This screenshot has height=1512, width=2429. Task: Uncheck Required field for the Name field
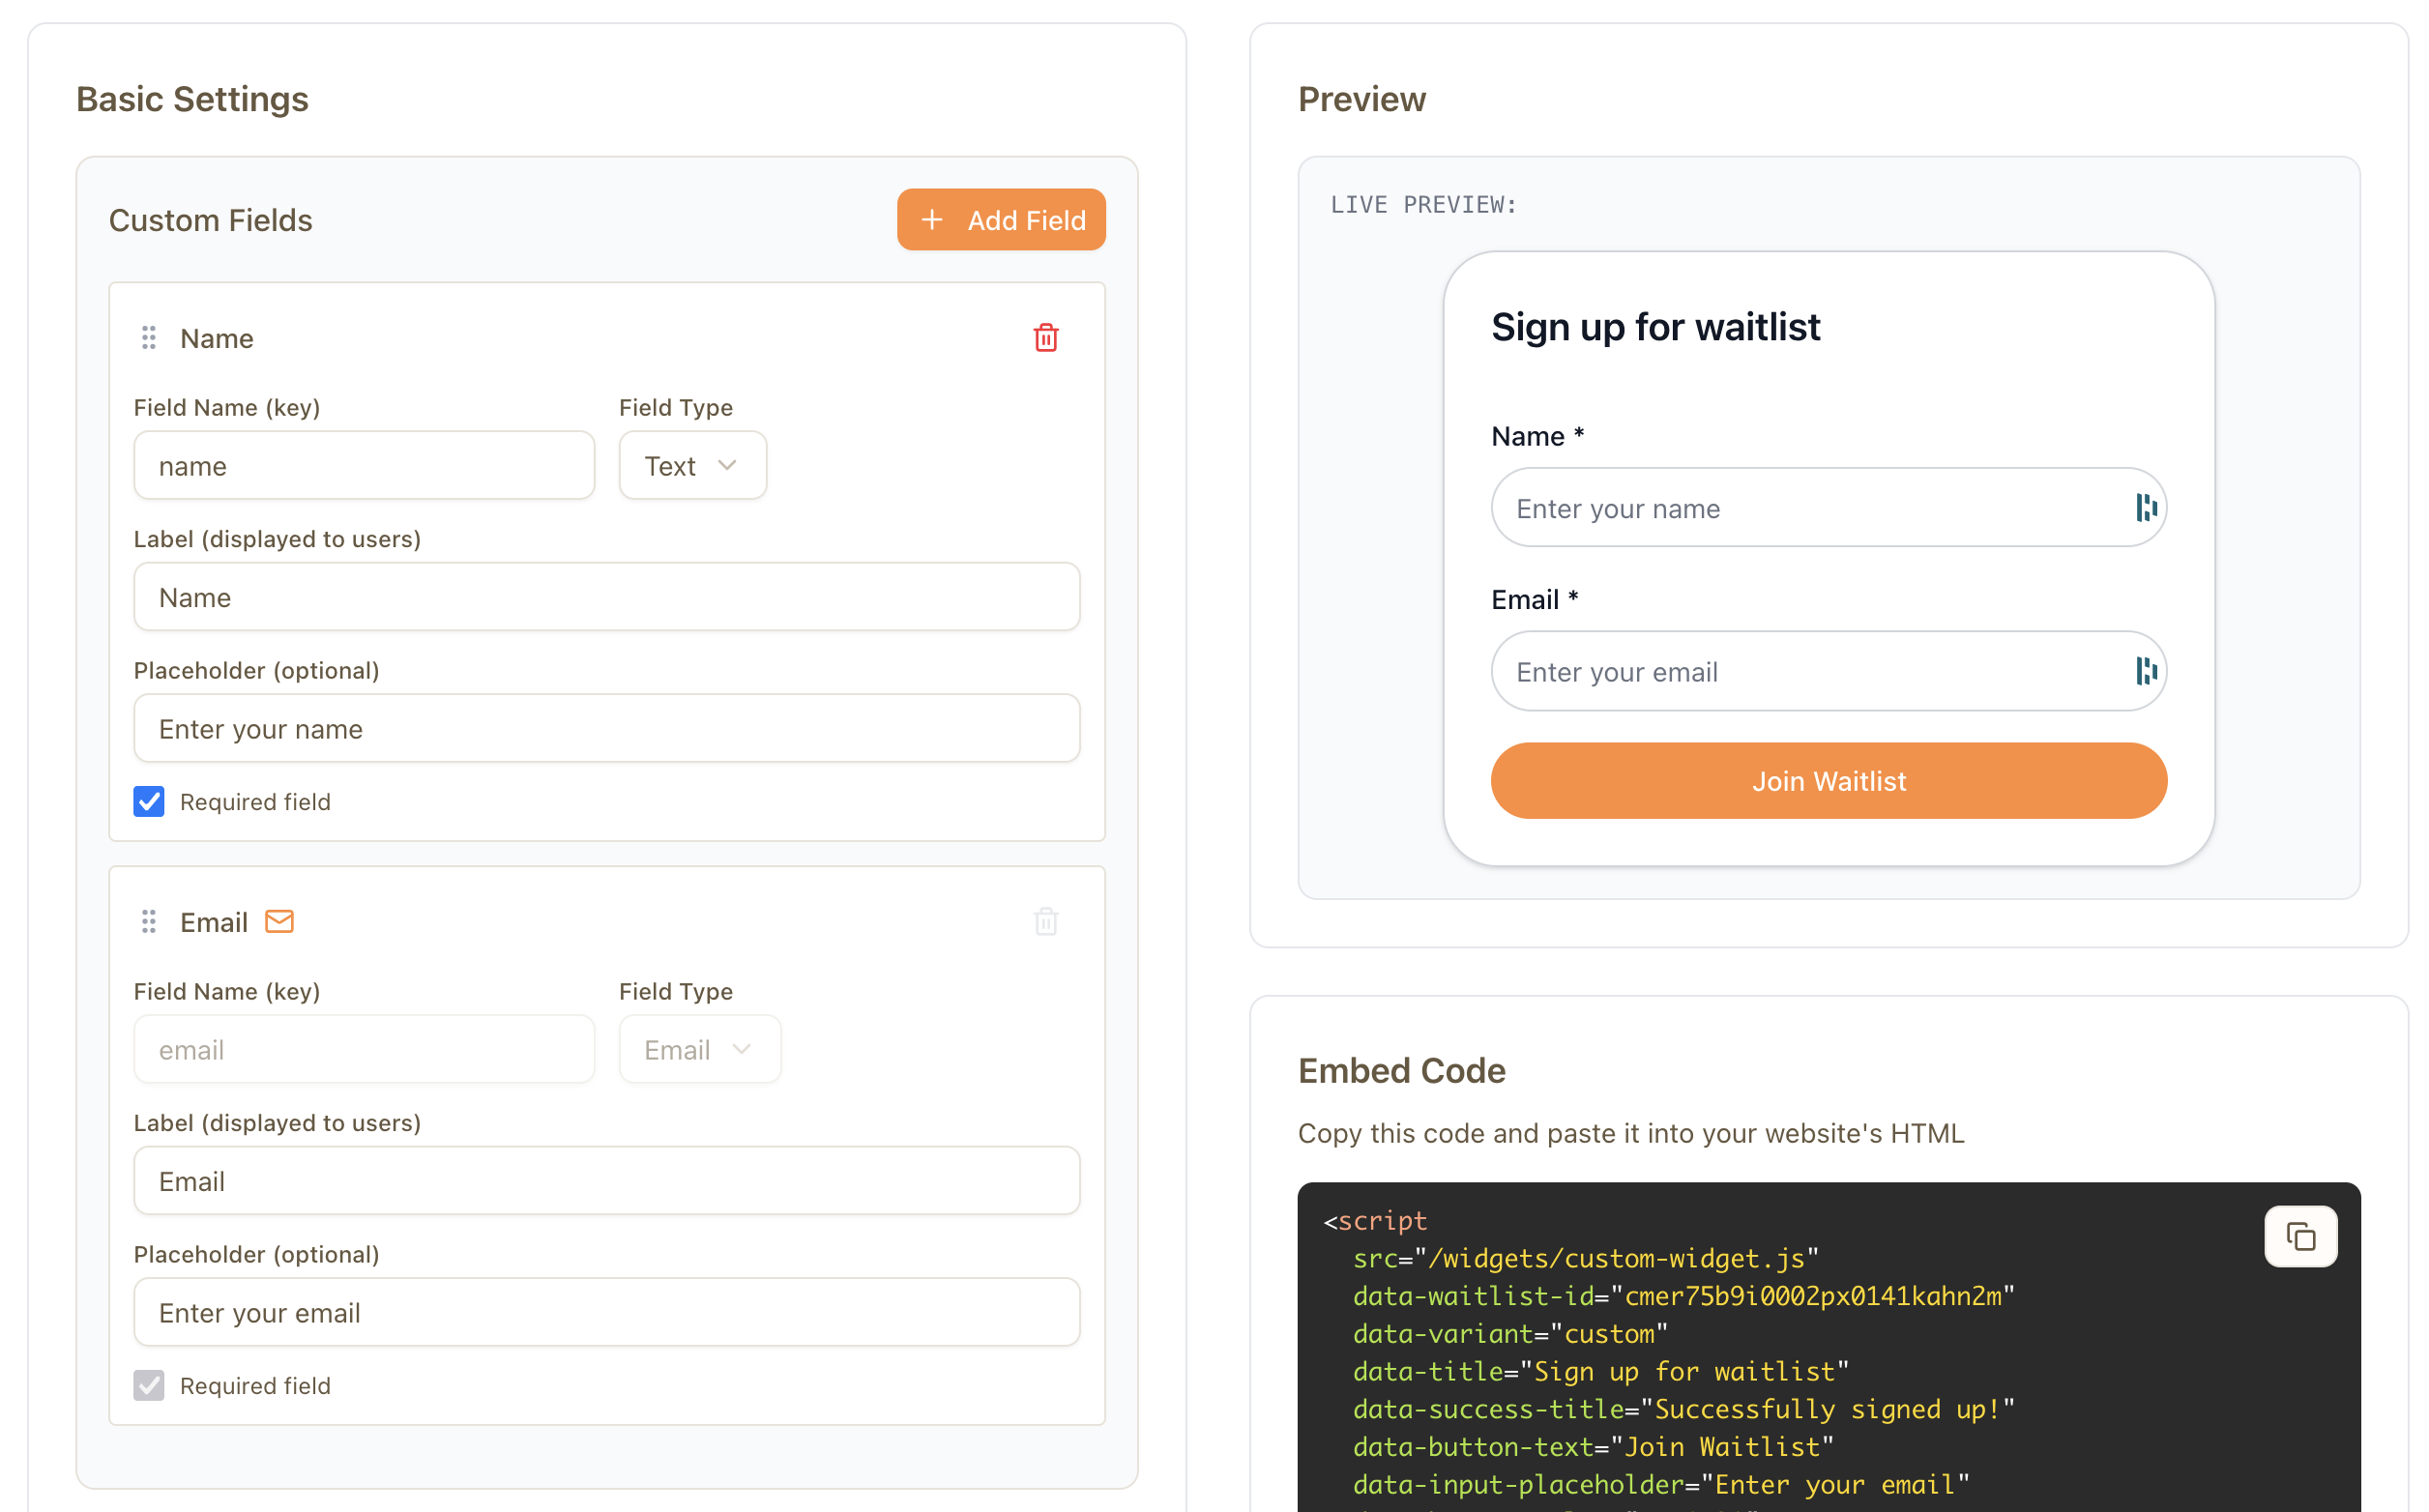click(x=149, y=801)
